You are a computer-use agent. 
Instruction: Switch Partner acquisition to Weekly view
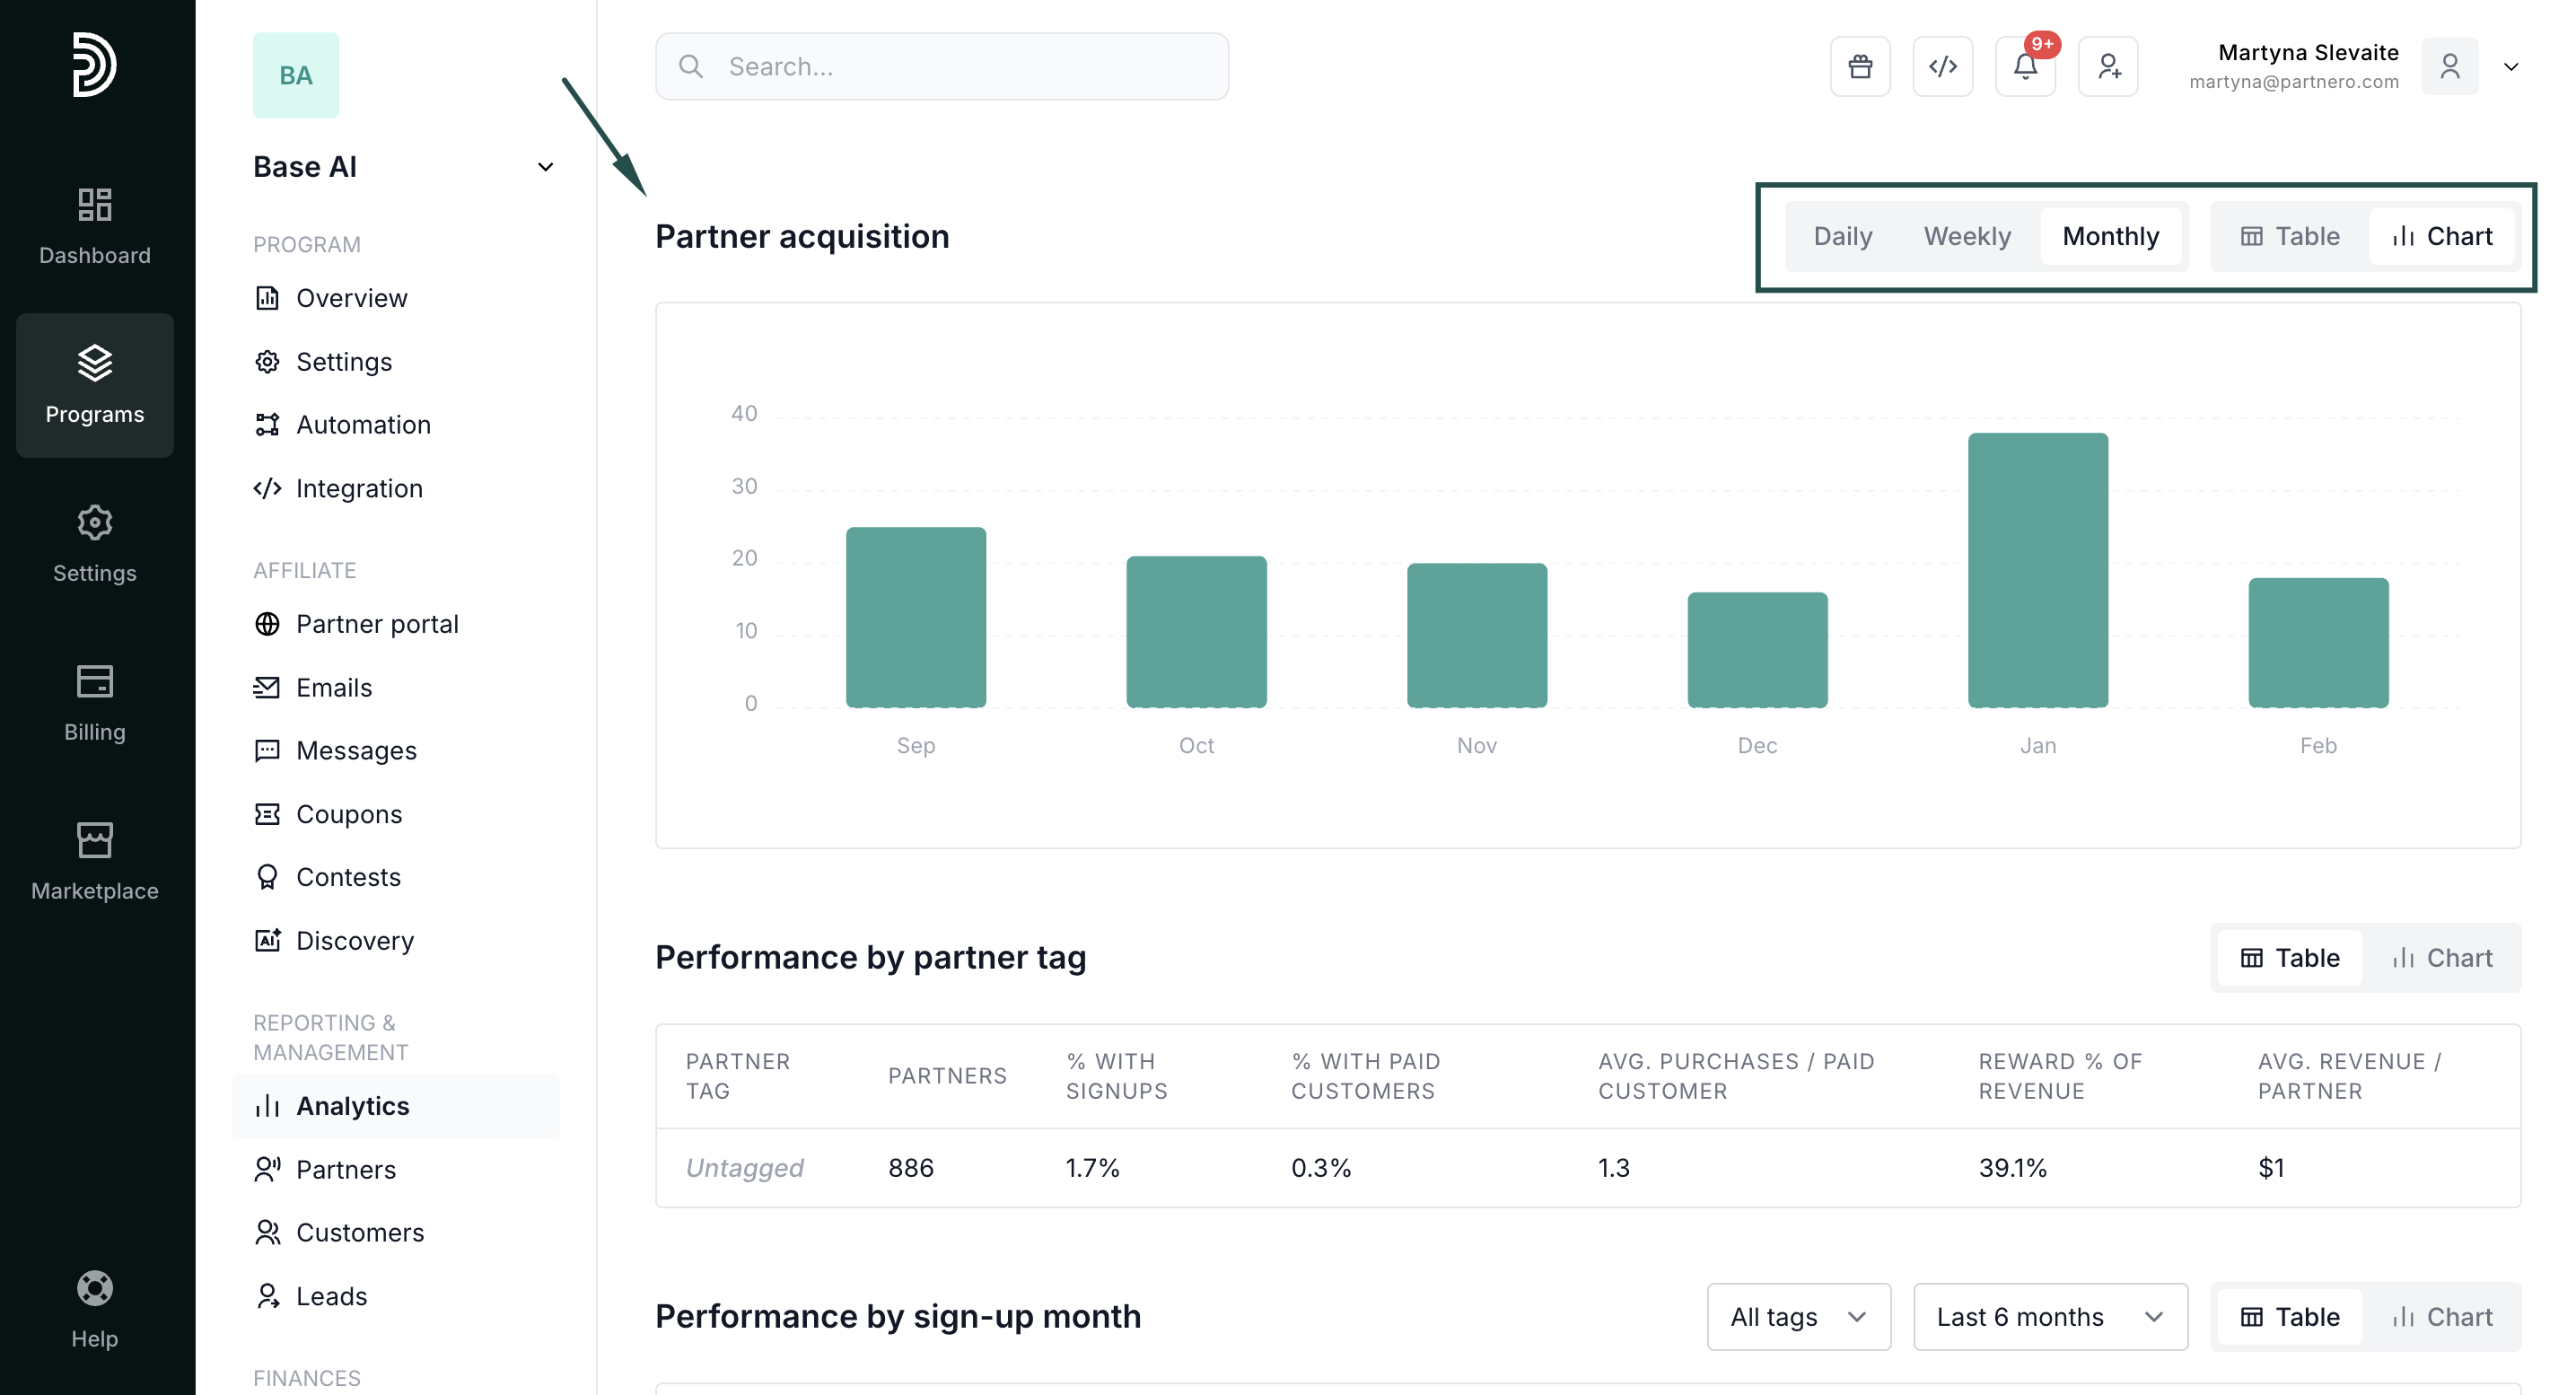1966,236
